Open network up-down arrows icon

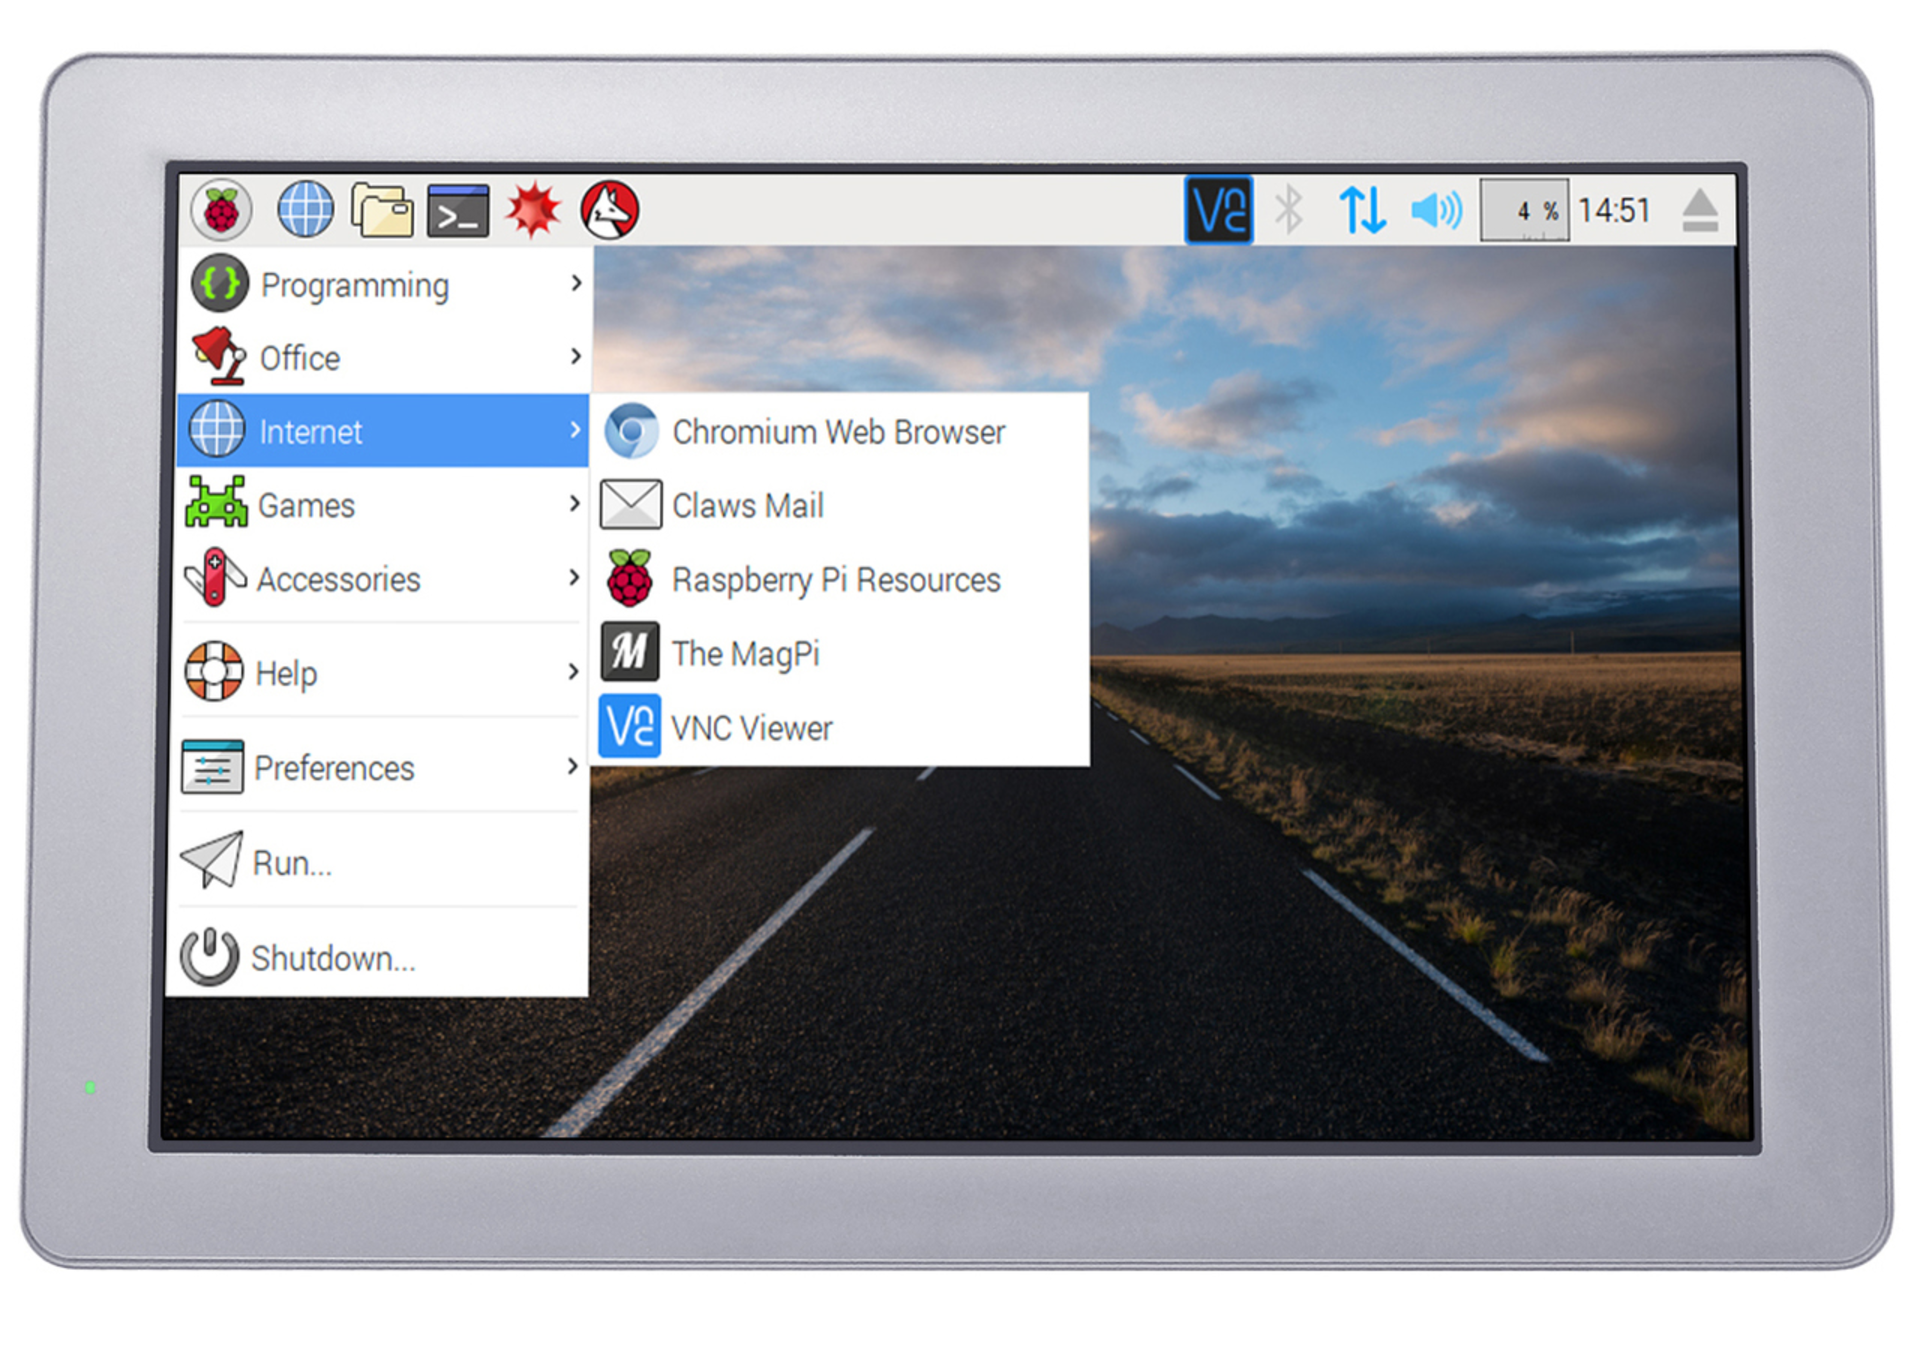1362,211
